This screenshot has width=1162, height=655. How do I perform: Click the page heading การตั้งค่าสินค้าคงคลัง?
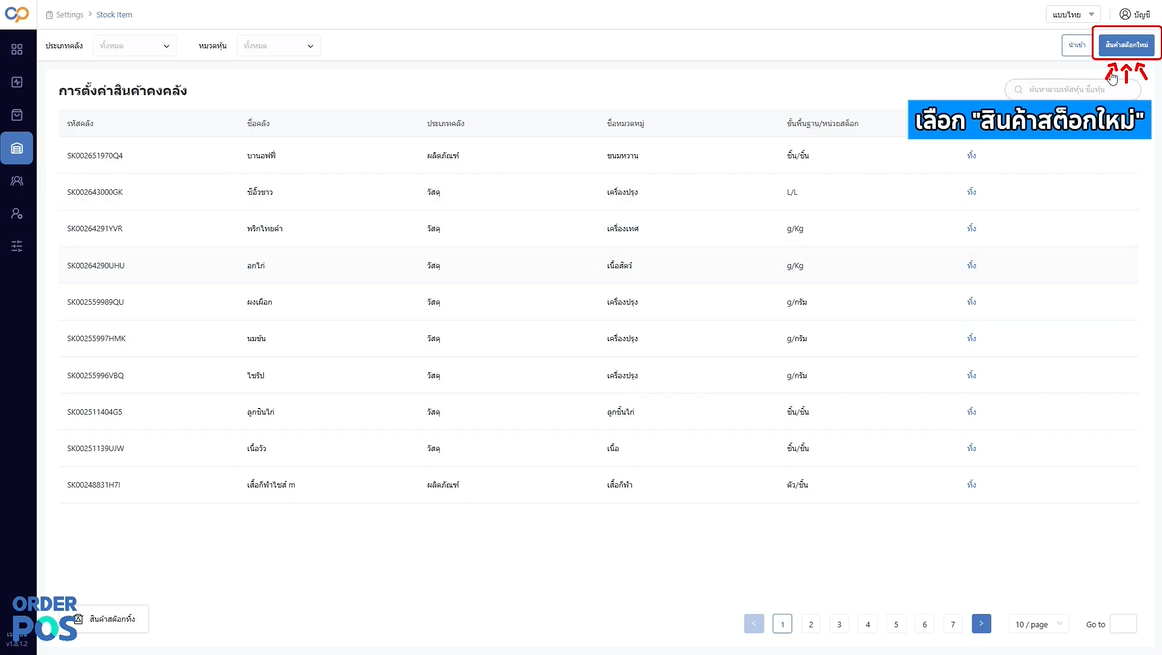tap(122, 90)
